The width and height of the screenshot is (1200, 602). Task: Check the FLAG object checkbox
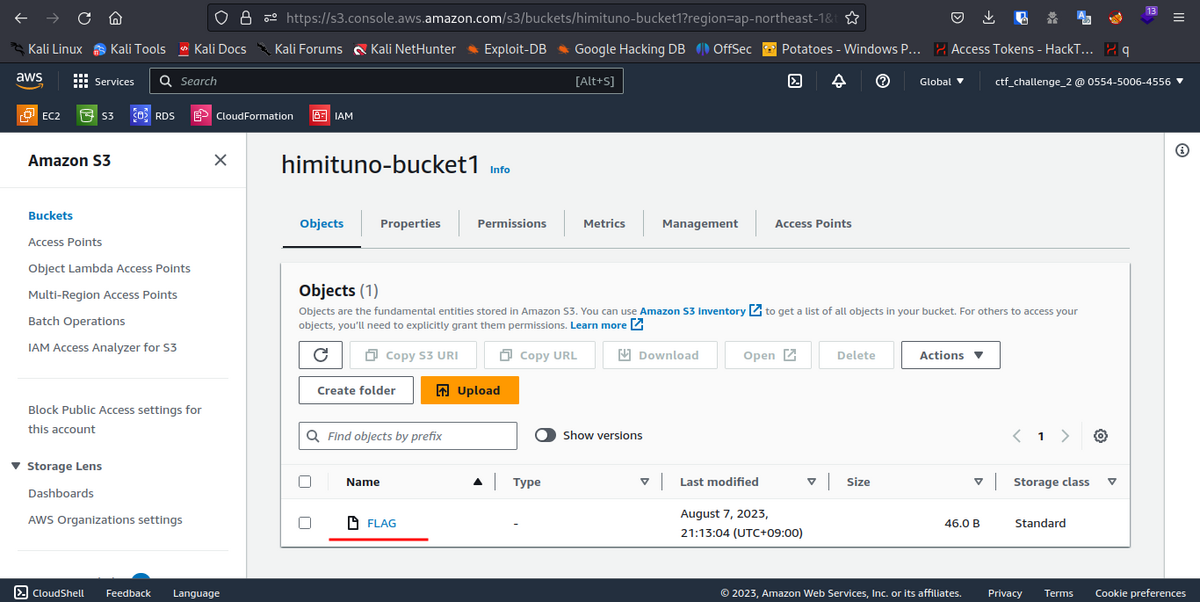pyautogui.click(x=305, y=523)
